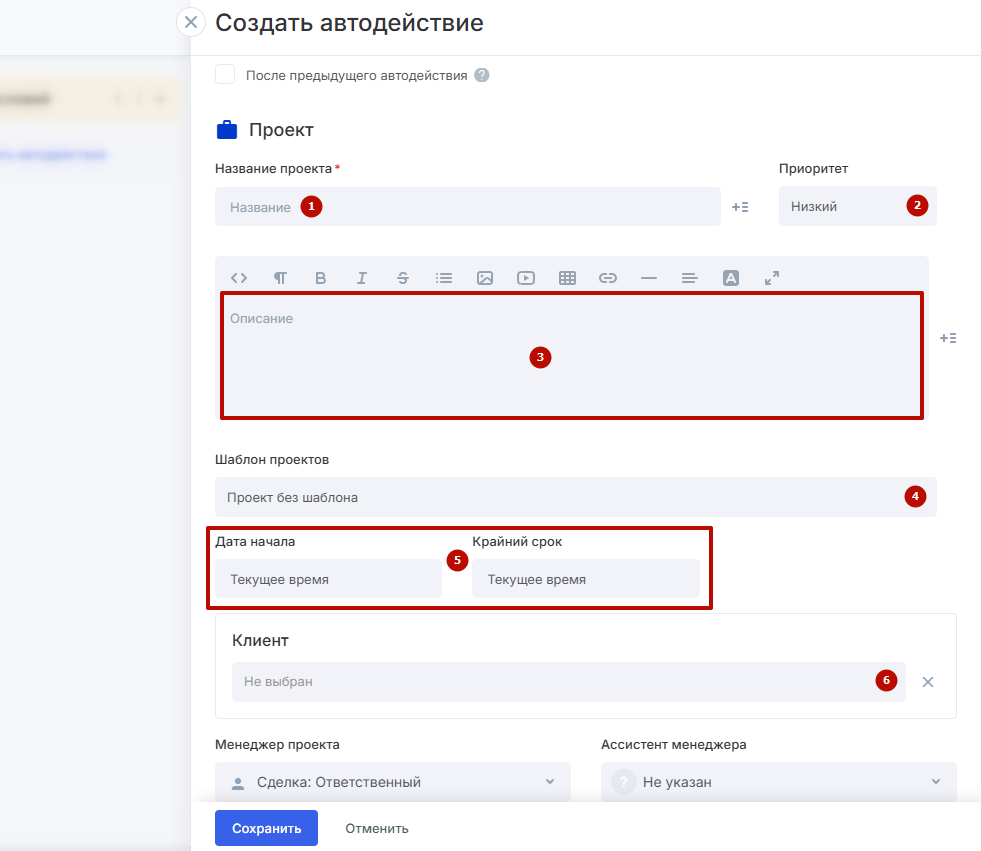The image size is (981, 851).
Task: Clear the Клиент field with the X
Action: click(x=928, y=682)
